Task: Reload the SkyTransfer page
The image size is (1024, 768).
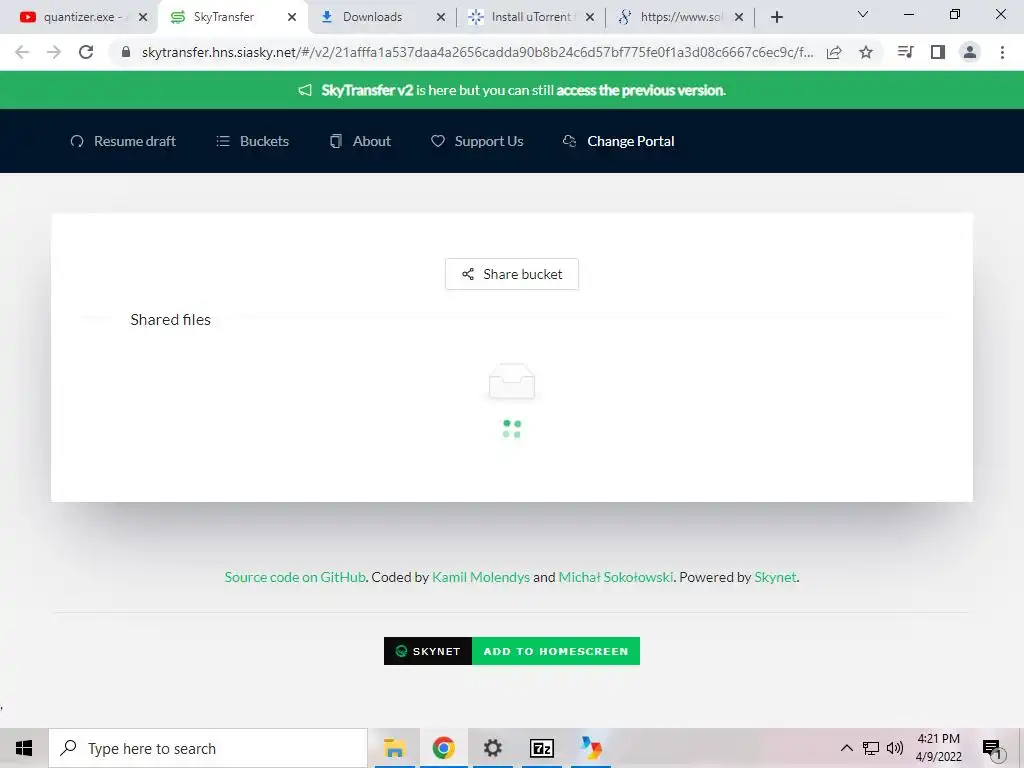Action: pyautogui.click(x=86, y=52)
